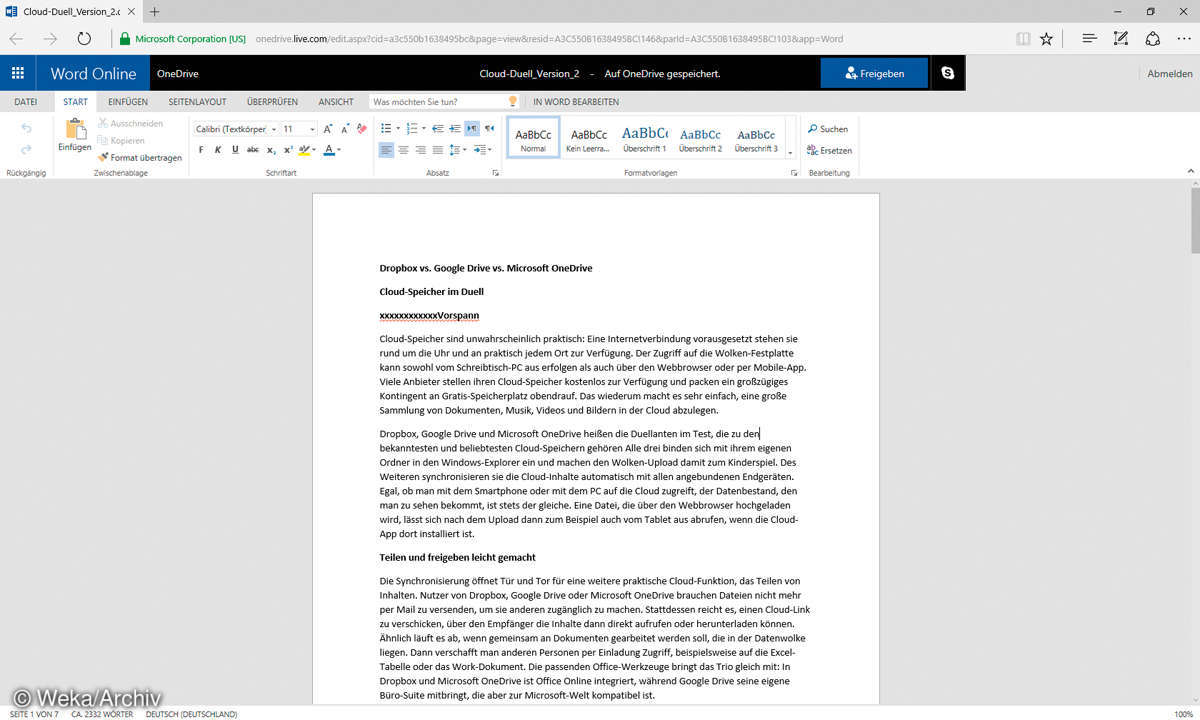The width and height of the screenshot is (1200, 720).
Task: Apply subscript formatting
Action: [x=270, y=150]
